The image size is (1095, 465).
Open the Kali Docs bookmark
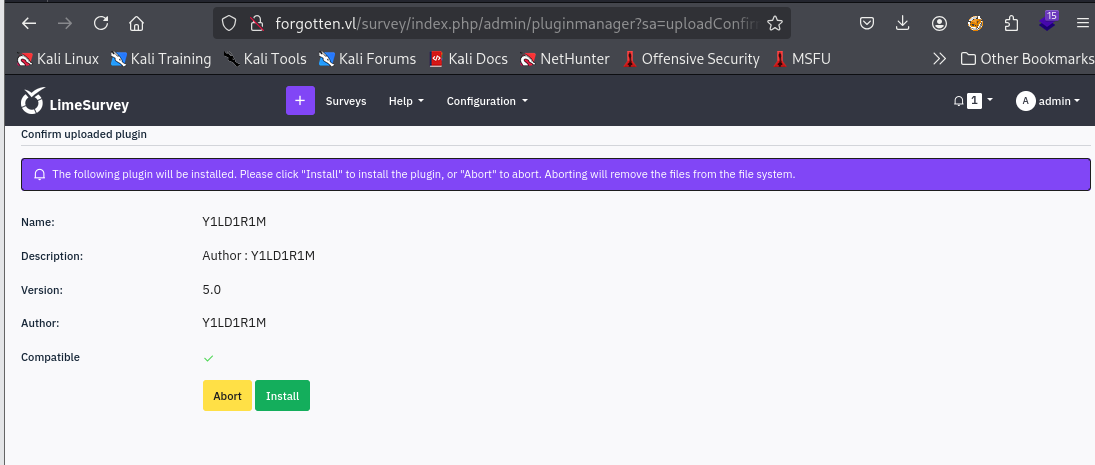coord(468,59)
